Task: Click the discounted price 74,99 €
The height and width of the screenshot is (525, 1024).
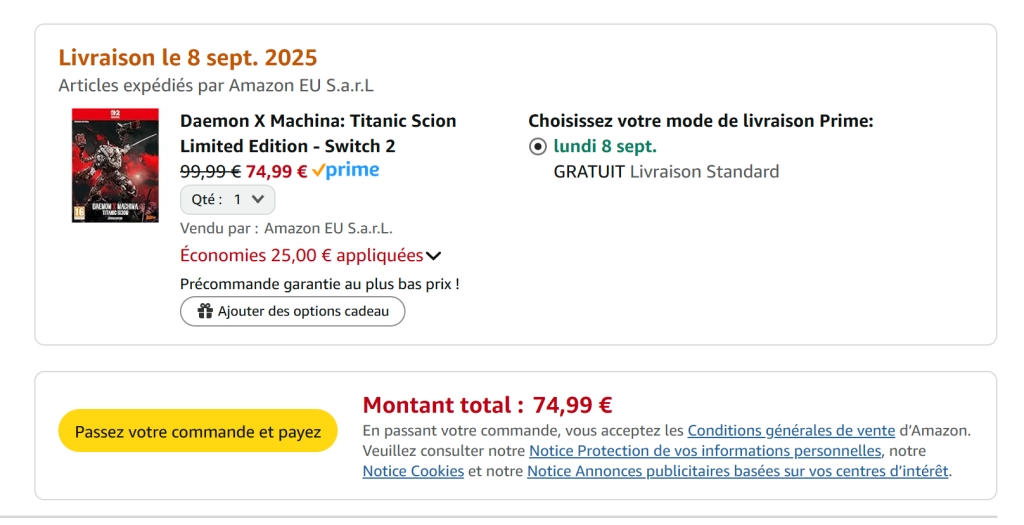Action: pos(276,172)
